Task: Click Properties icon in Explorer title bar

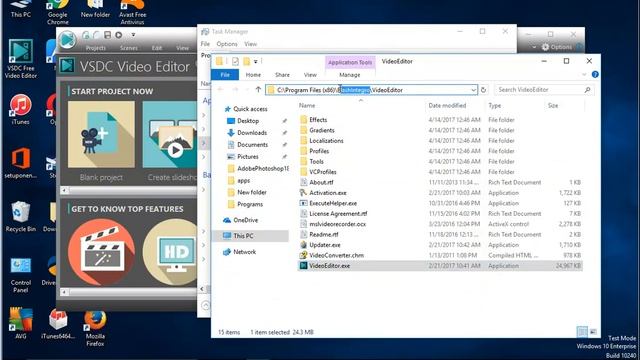Action: [235, 62]
